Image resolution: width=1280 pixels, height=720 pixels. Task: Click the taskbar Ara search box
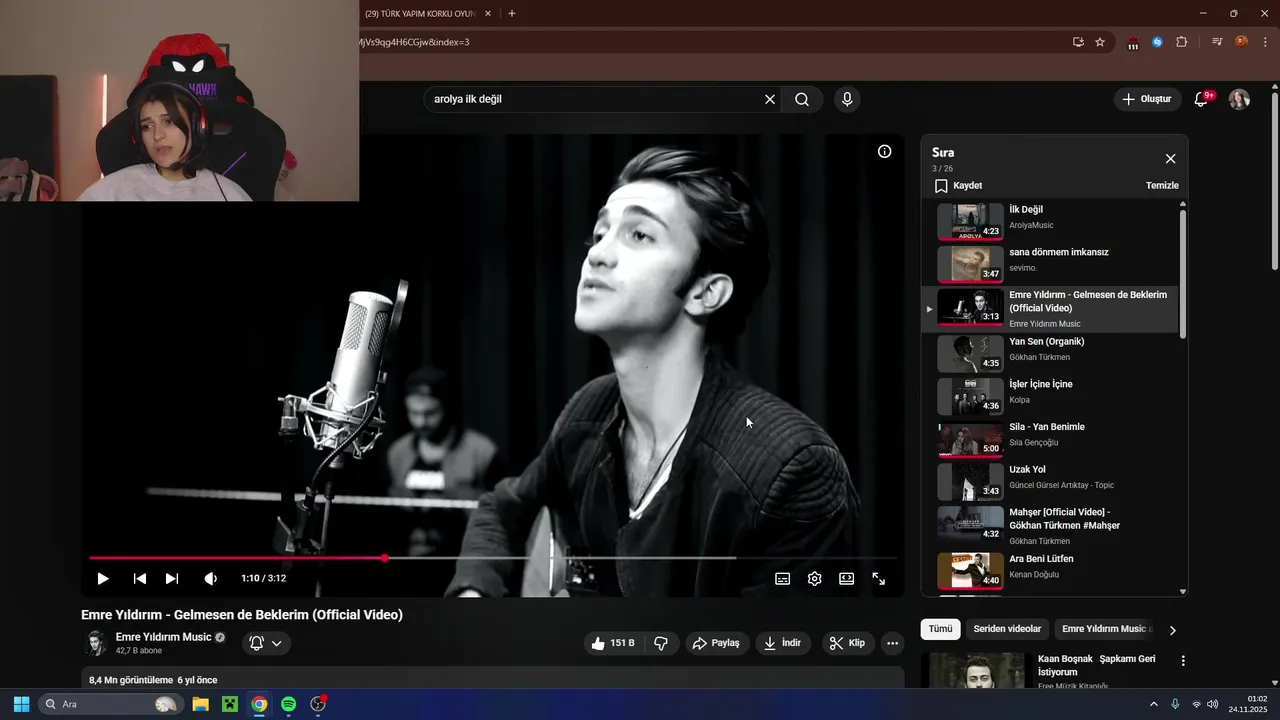coord(111,704)
